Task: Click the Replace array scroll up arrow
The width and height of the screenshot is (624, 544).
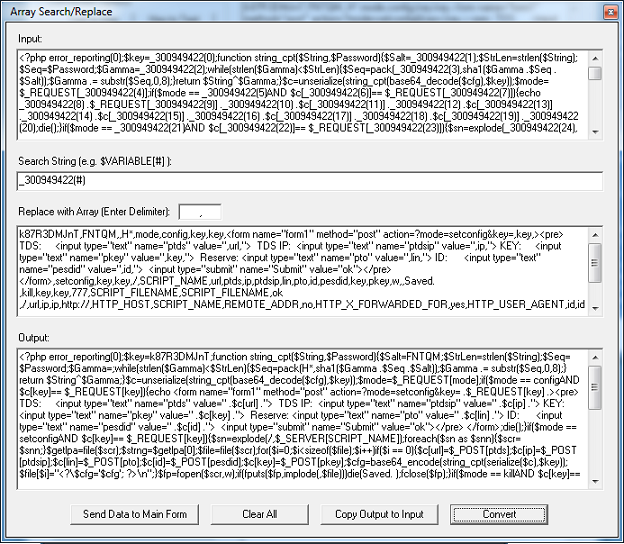Action: pyautogui.click(x=595, y=235)
